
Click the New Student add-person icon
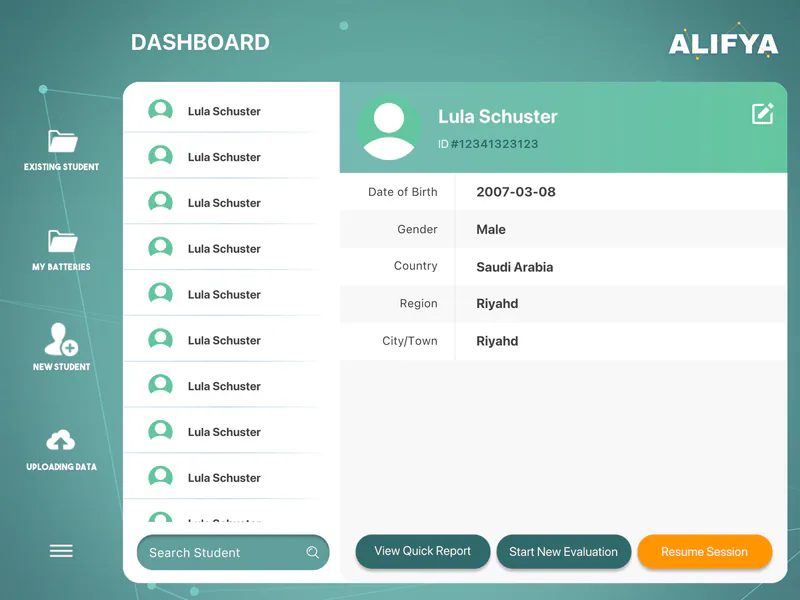click(x=61, y=339)
